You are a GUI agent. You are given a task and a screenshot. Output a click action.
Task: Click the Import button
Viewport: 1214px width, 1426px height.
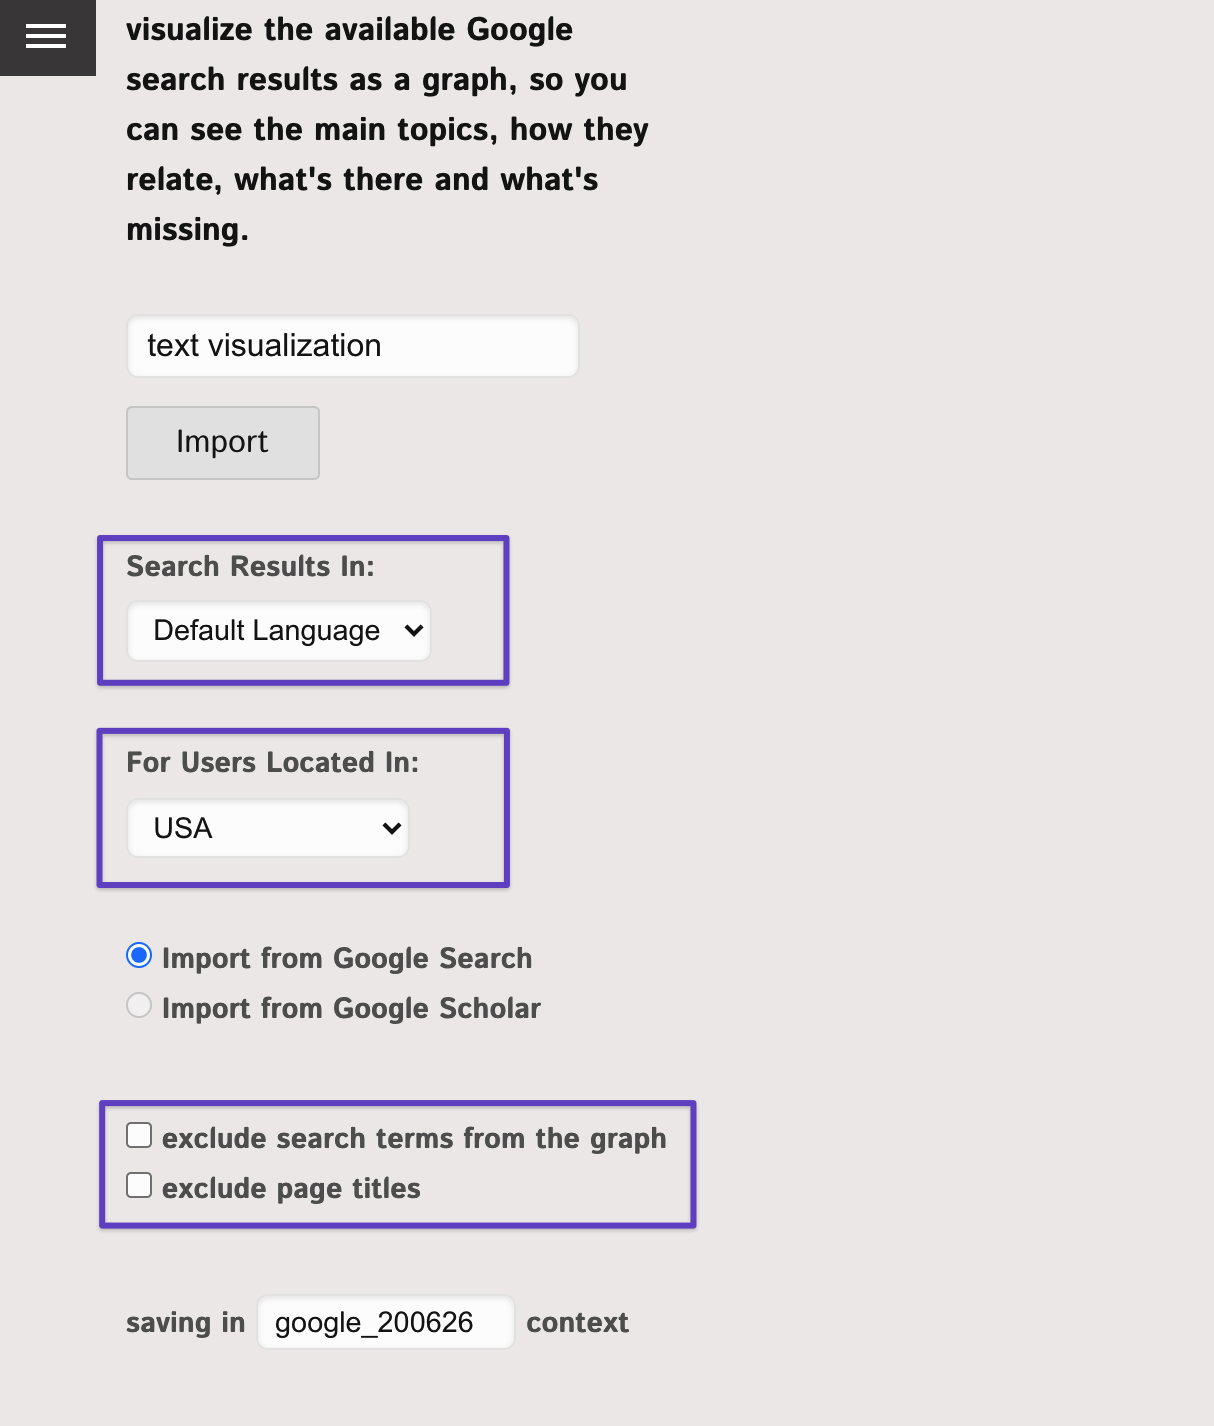(x=221, y=442)
